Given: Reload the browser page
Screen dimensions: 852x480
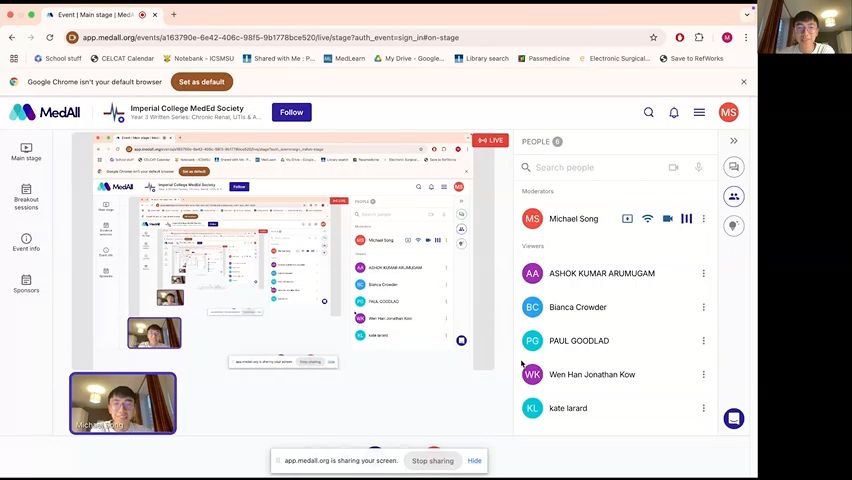Looking at the screenshot, I should pos(49,38).
